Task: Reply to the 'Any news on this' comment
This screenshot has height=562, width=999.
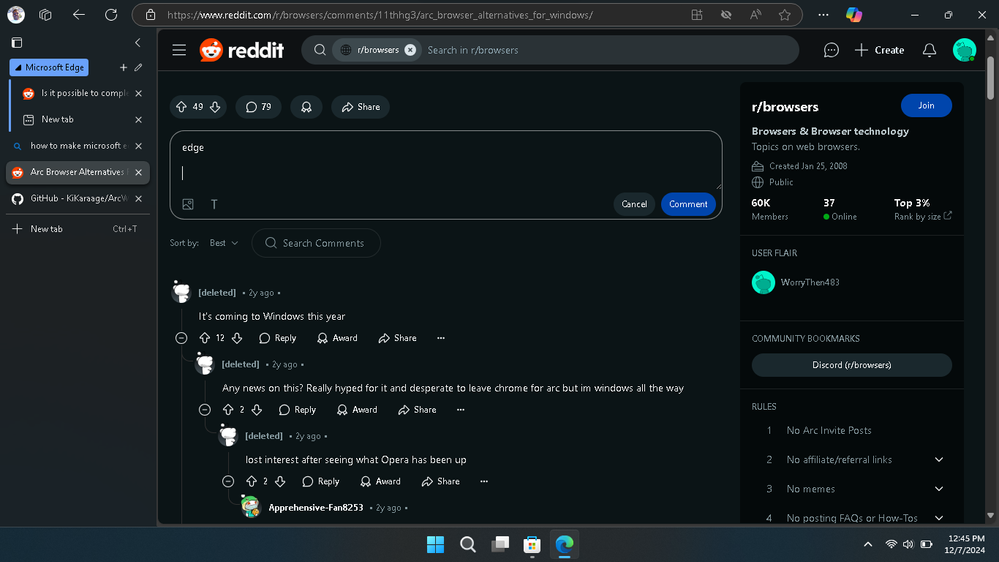Action: click(x=298, y=410)
